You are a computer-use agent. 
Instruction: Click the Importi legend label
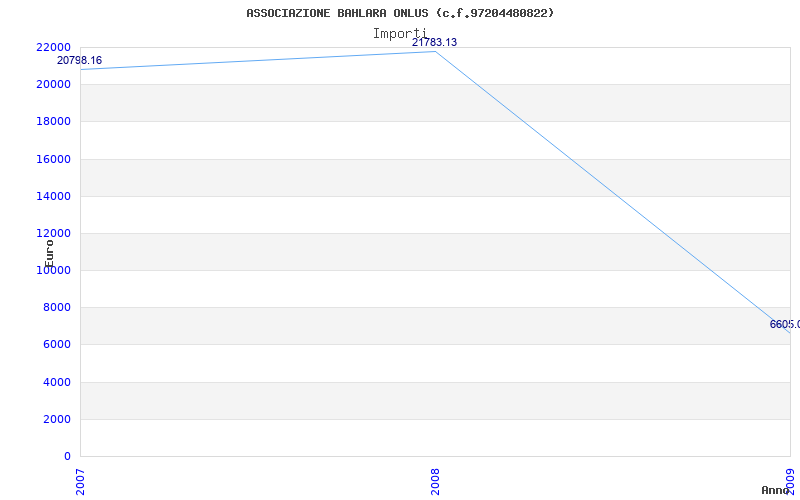coord(400,34)
